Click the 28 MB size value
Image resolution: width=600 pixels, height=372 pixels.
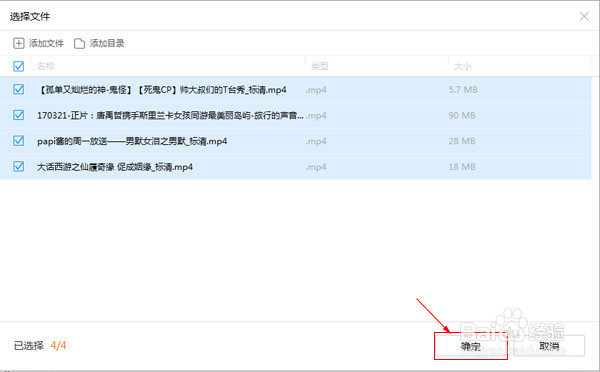(462, 141)
